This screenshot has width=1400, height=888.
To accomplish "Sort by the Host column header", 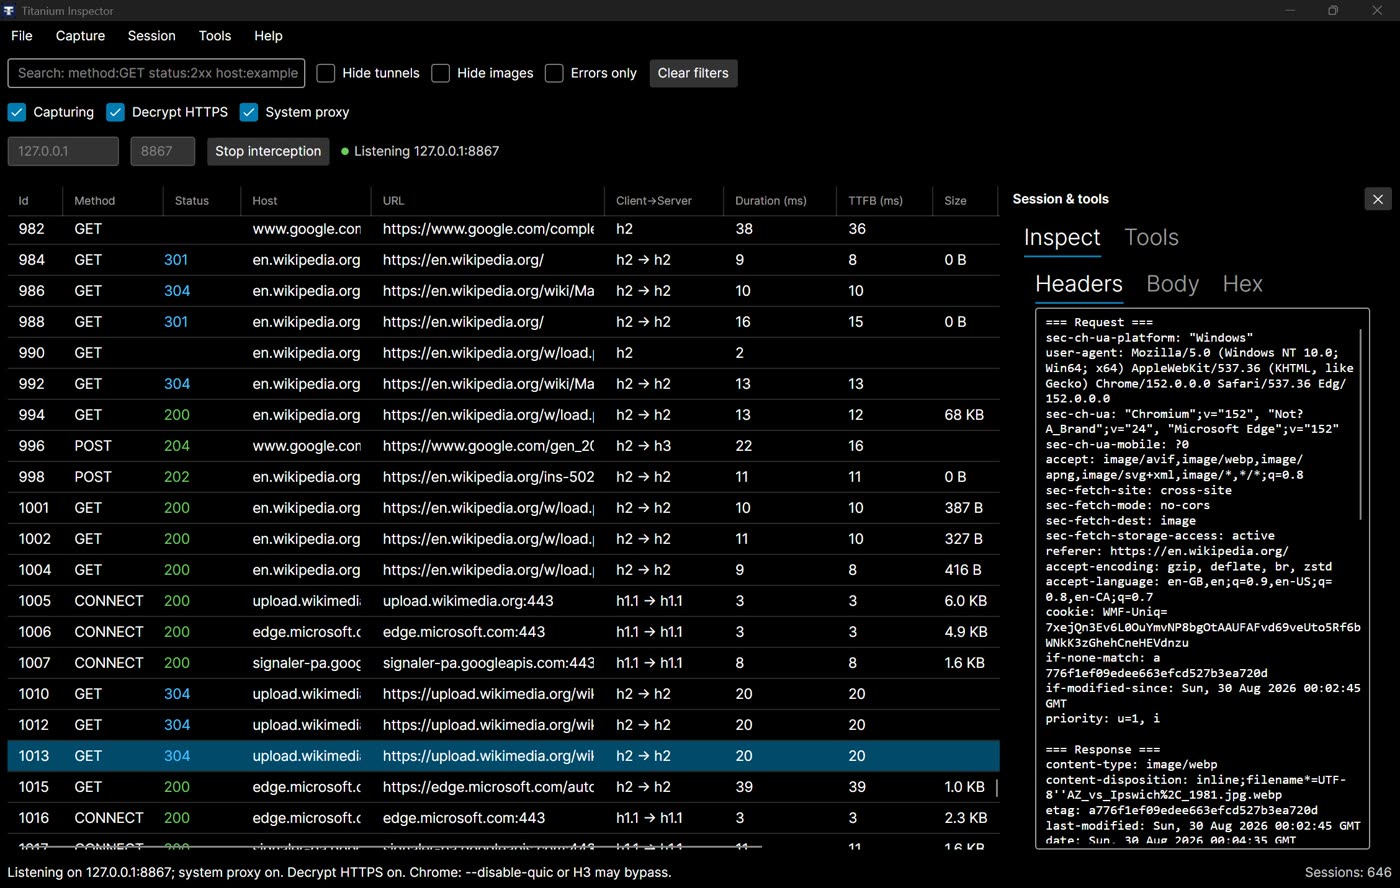I will [305, 201].
